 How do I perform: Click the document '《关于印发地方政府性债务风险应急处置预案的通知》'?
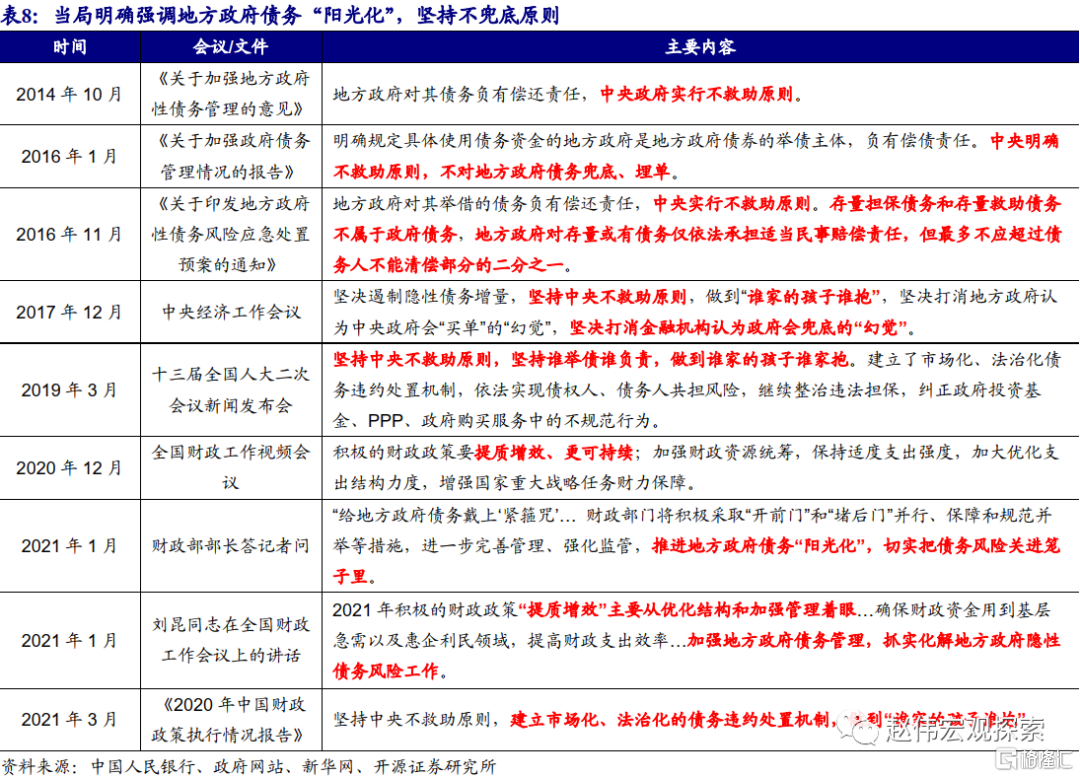231,234
